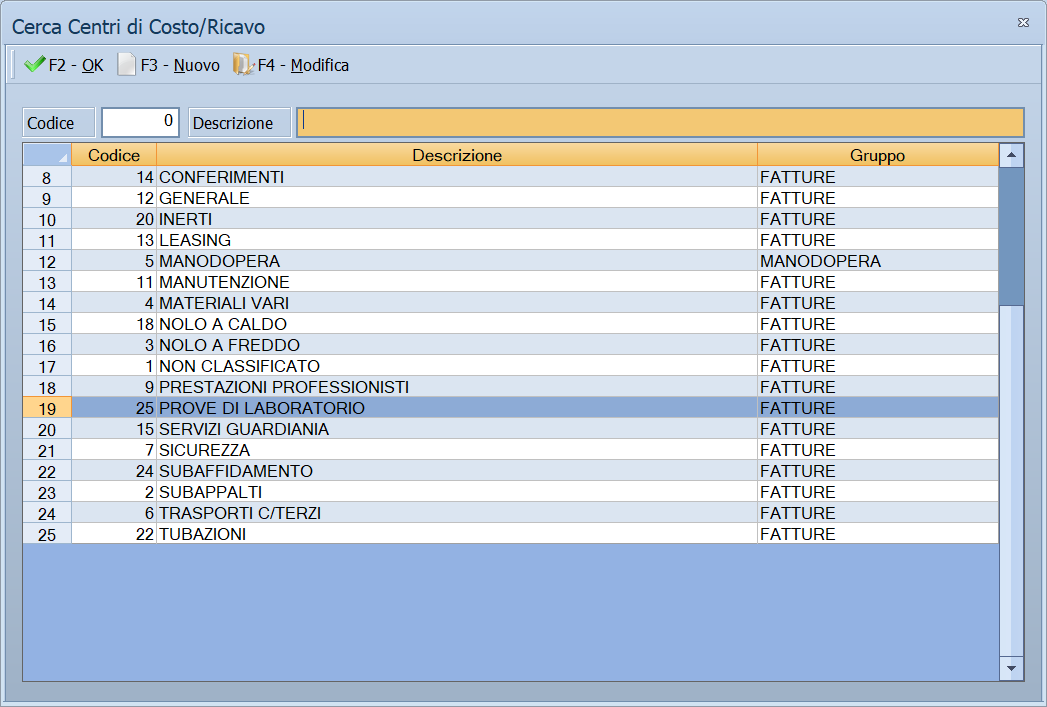
Task: Create new entry via F3 - Nuovo
Action: tap(168, 65)
